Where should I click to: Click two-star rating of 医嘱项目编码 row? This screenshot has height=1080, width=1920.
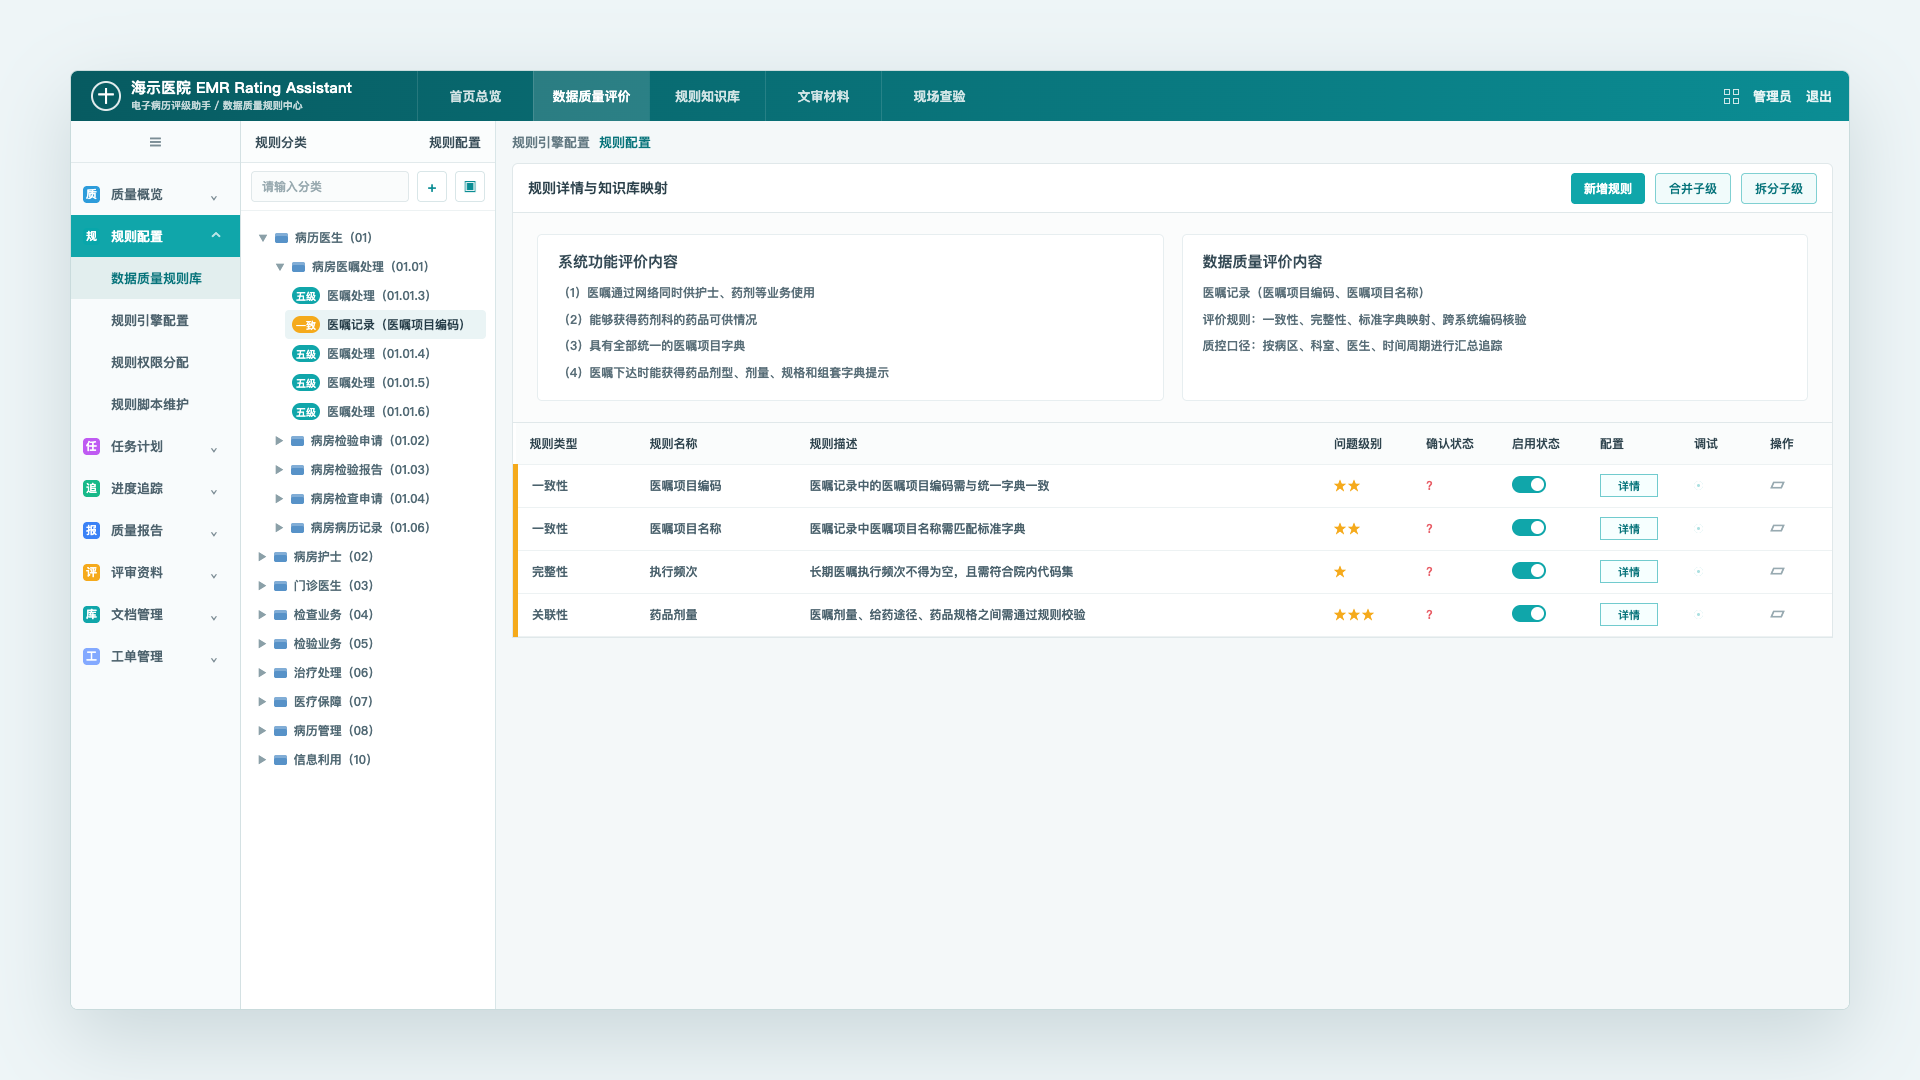pyautogui.click(x=1346, y=486)
